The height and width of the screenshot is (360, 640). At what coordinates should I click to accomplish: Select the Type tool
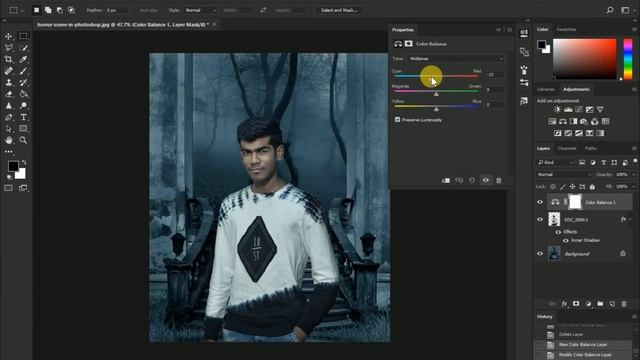tap(23, 117)
